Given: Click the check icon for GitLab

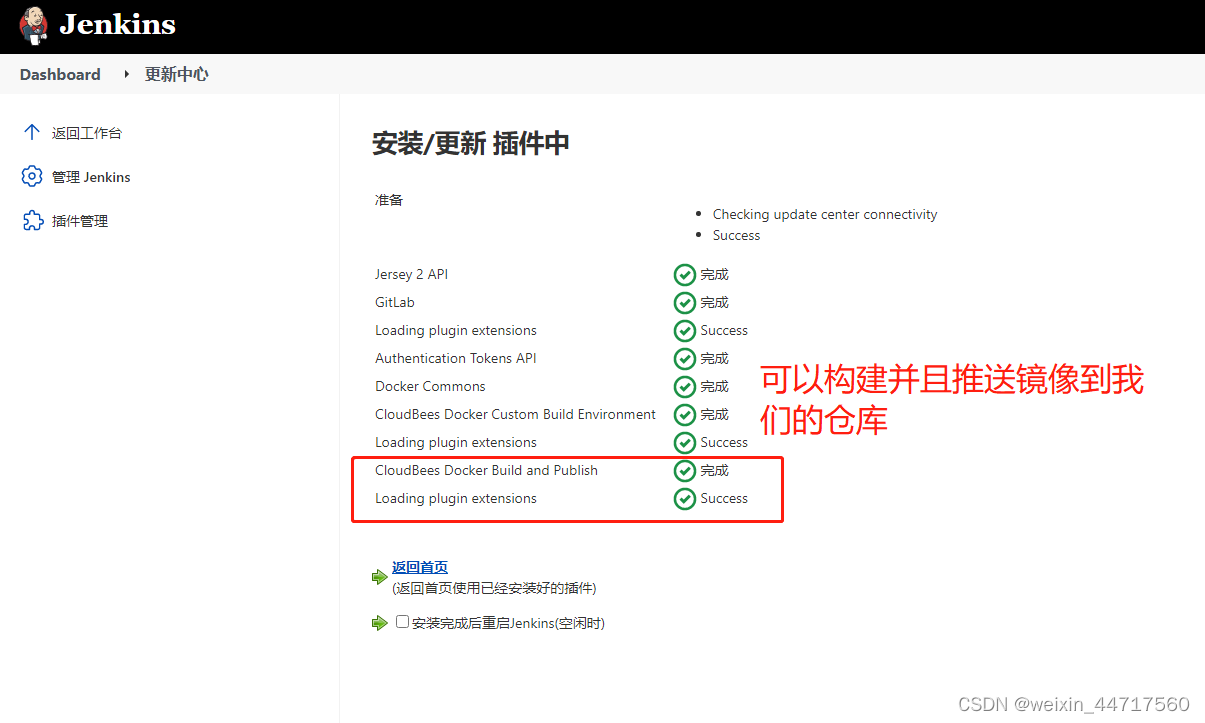Looking at the screenshot, I should tap(685, 302).
